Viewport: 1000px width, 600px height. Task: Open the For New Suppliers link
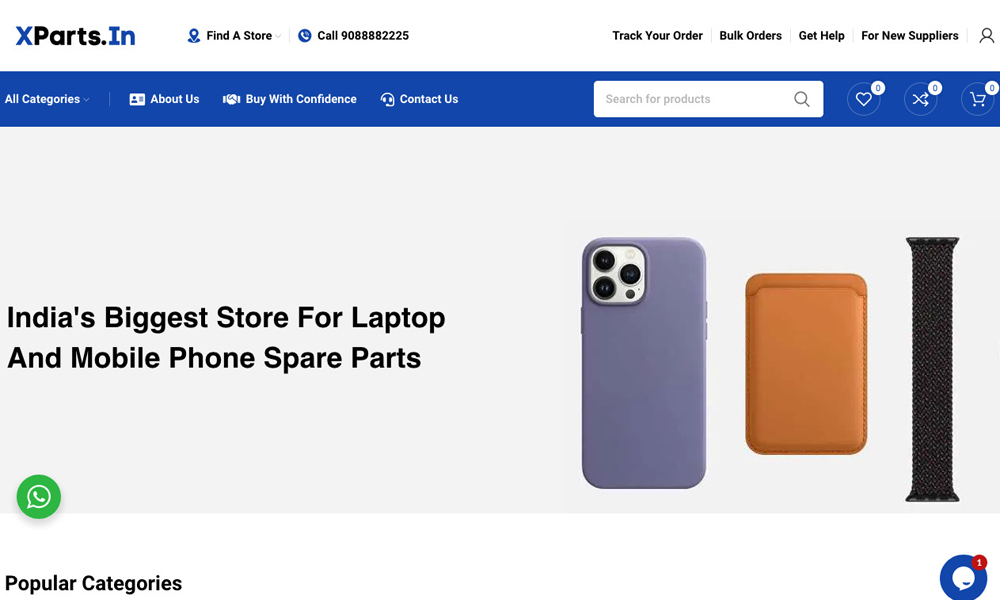tap(909, 36)
